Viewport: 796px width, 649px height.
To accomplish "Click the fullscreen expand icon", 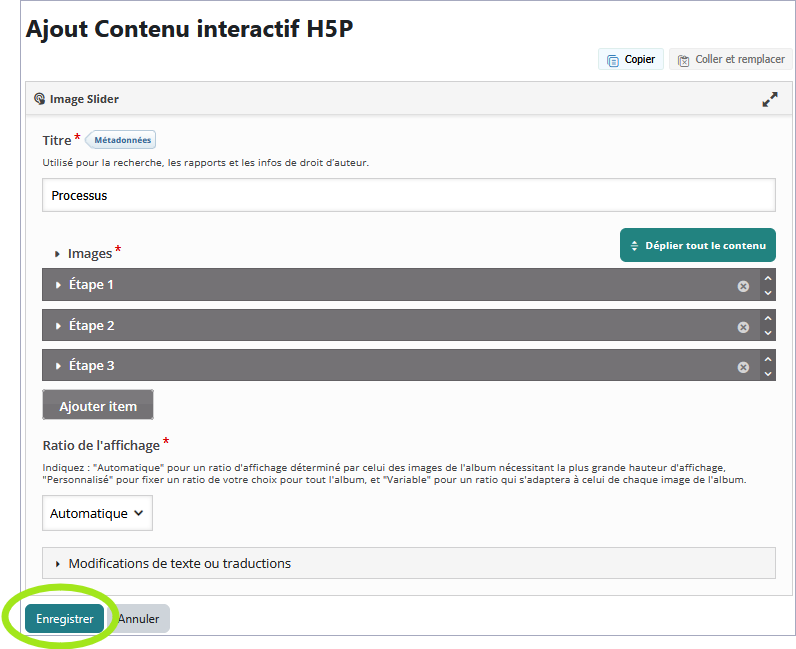I will [x=769, y=99].
